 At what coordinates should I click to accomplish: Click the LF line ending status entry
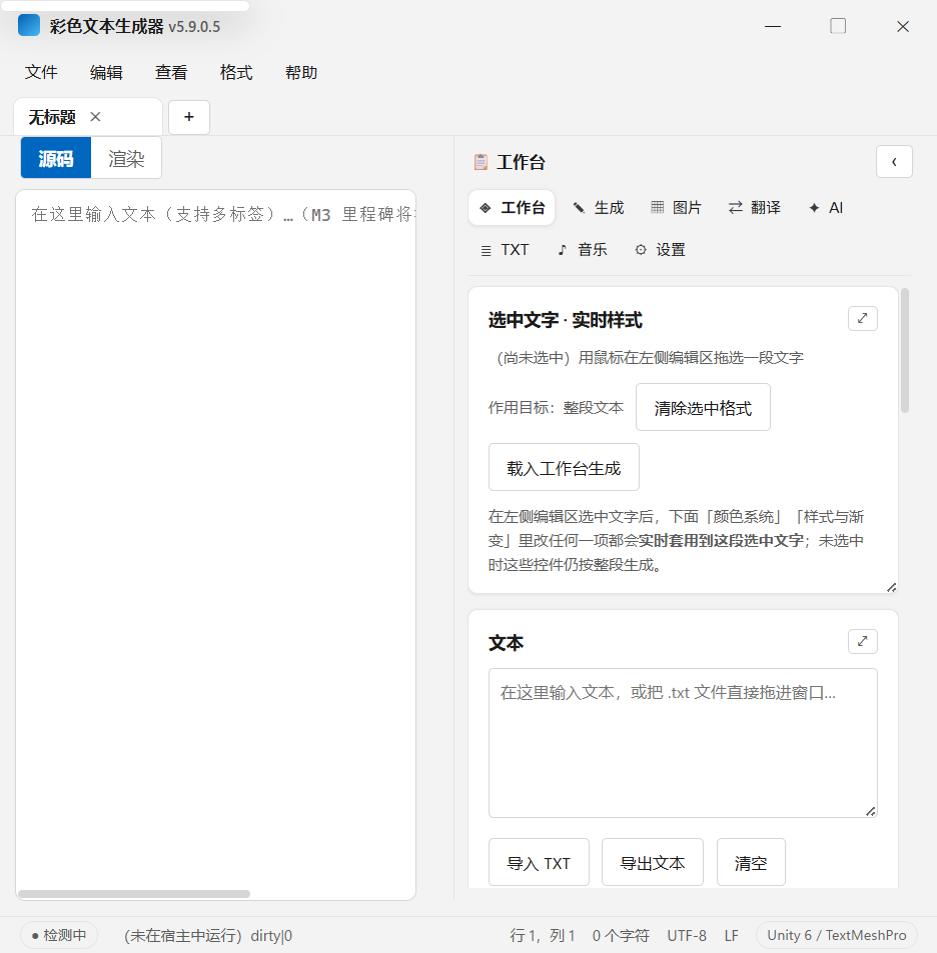click(x=732, y=935)
